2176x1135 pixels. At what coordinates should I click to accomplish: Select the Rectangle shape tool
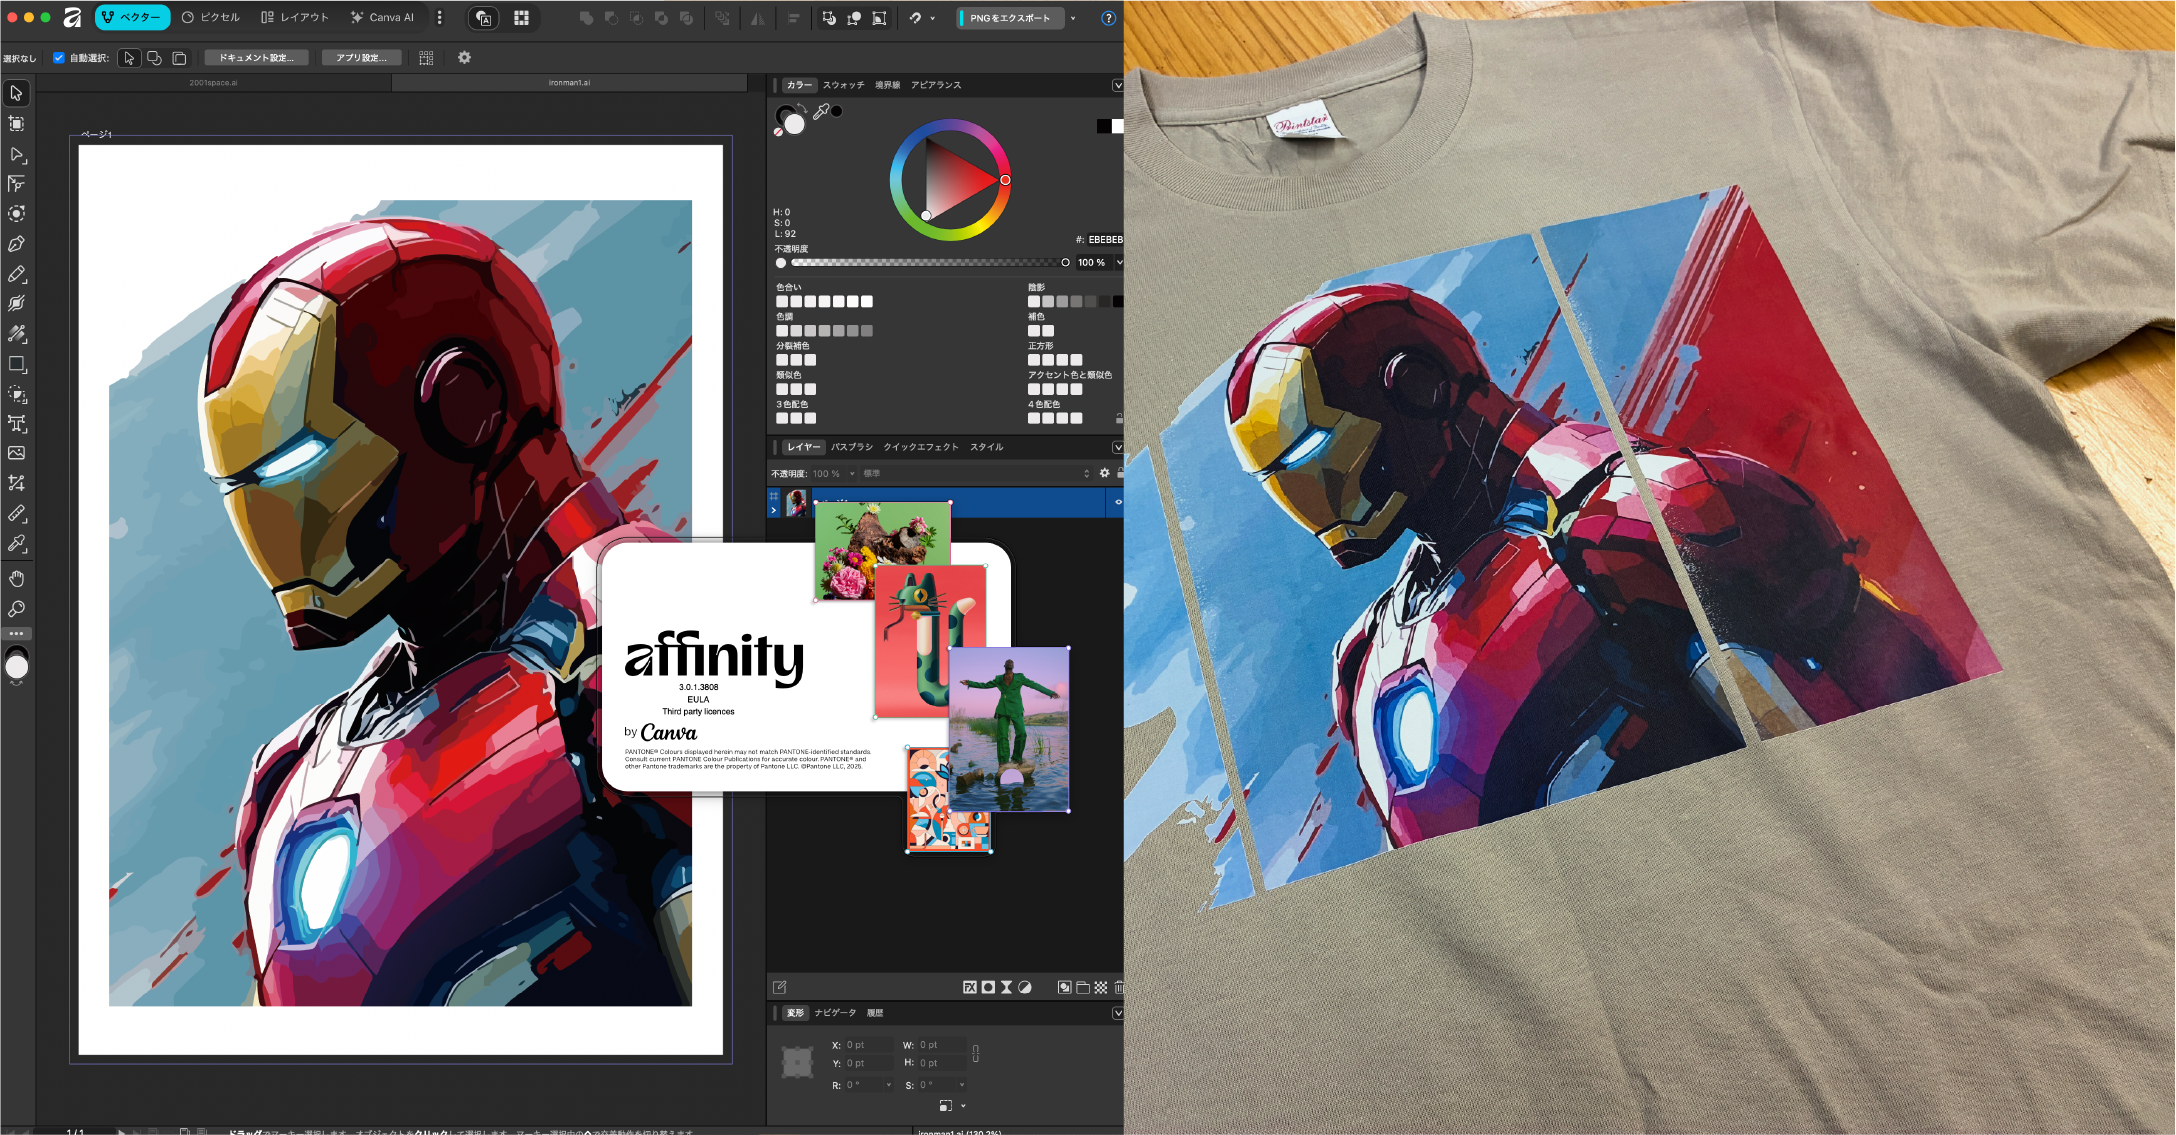click(17, 364)
